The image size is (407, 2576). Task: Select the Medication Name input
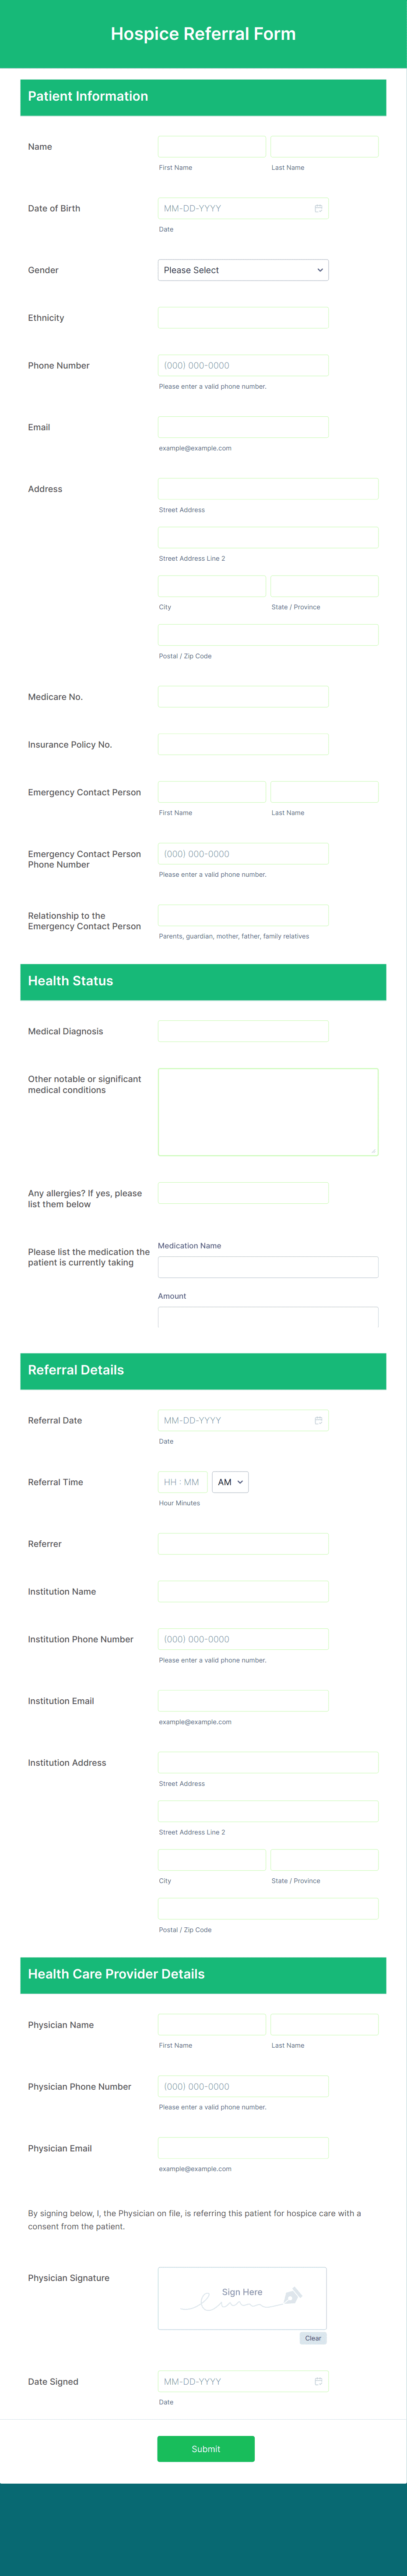click(268, 1267)
